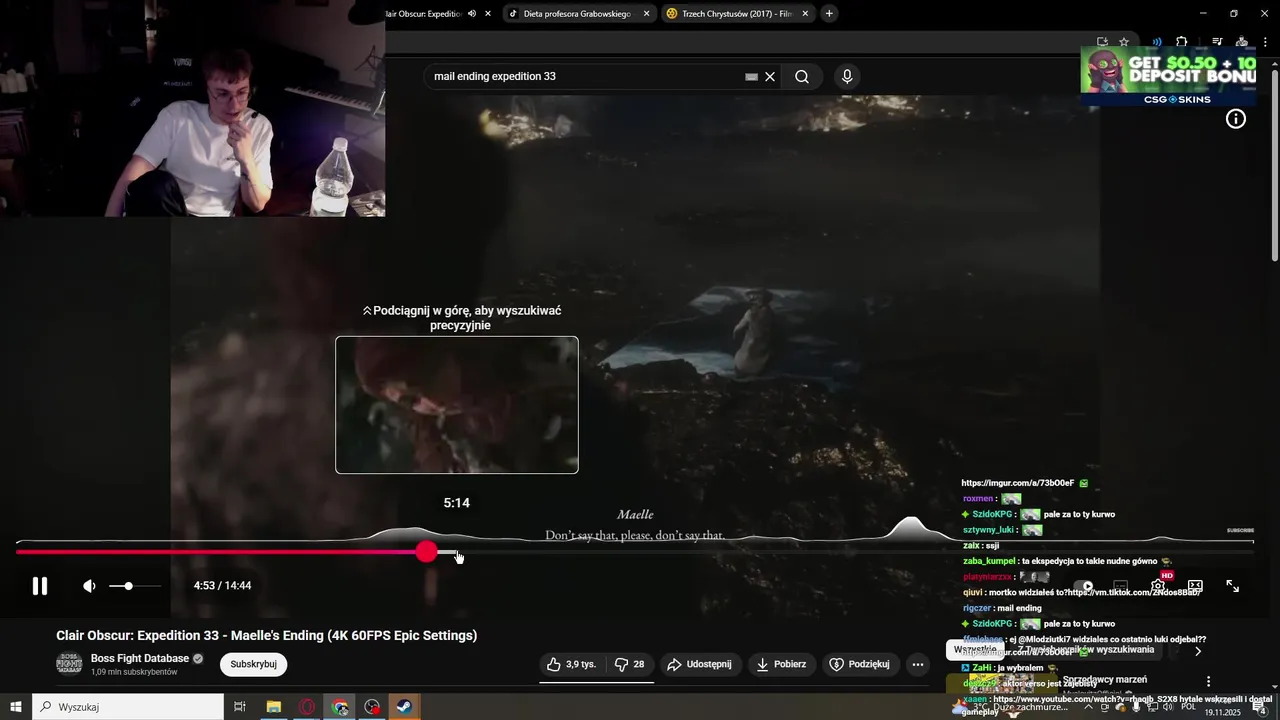Switch to theater mode
Screen dimensions: 1280x720
(1195, 586)
